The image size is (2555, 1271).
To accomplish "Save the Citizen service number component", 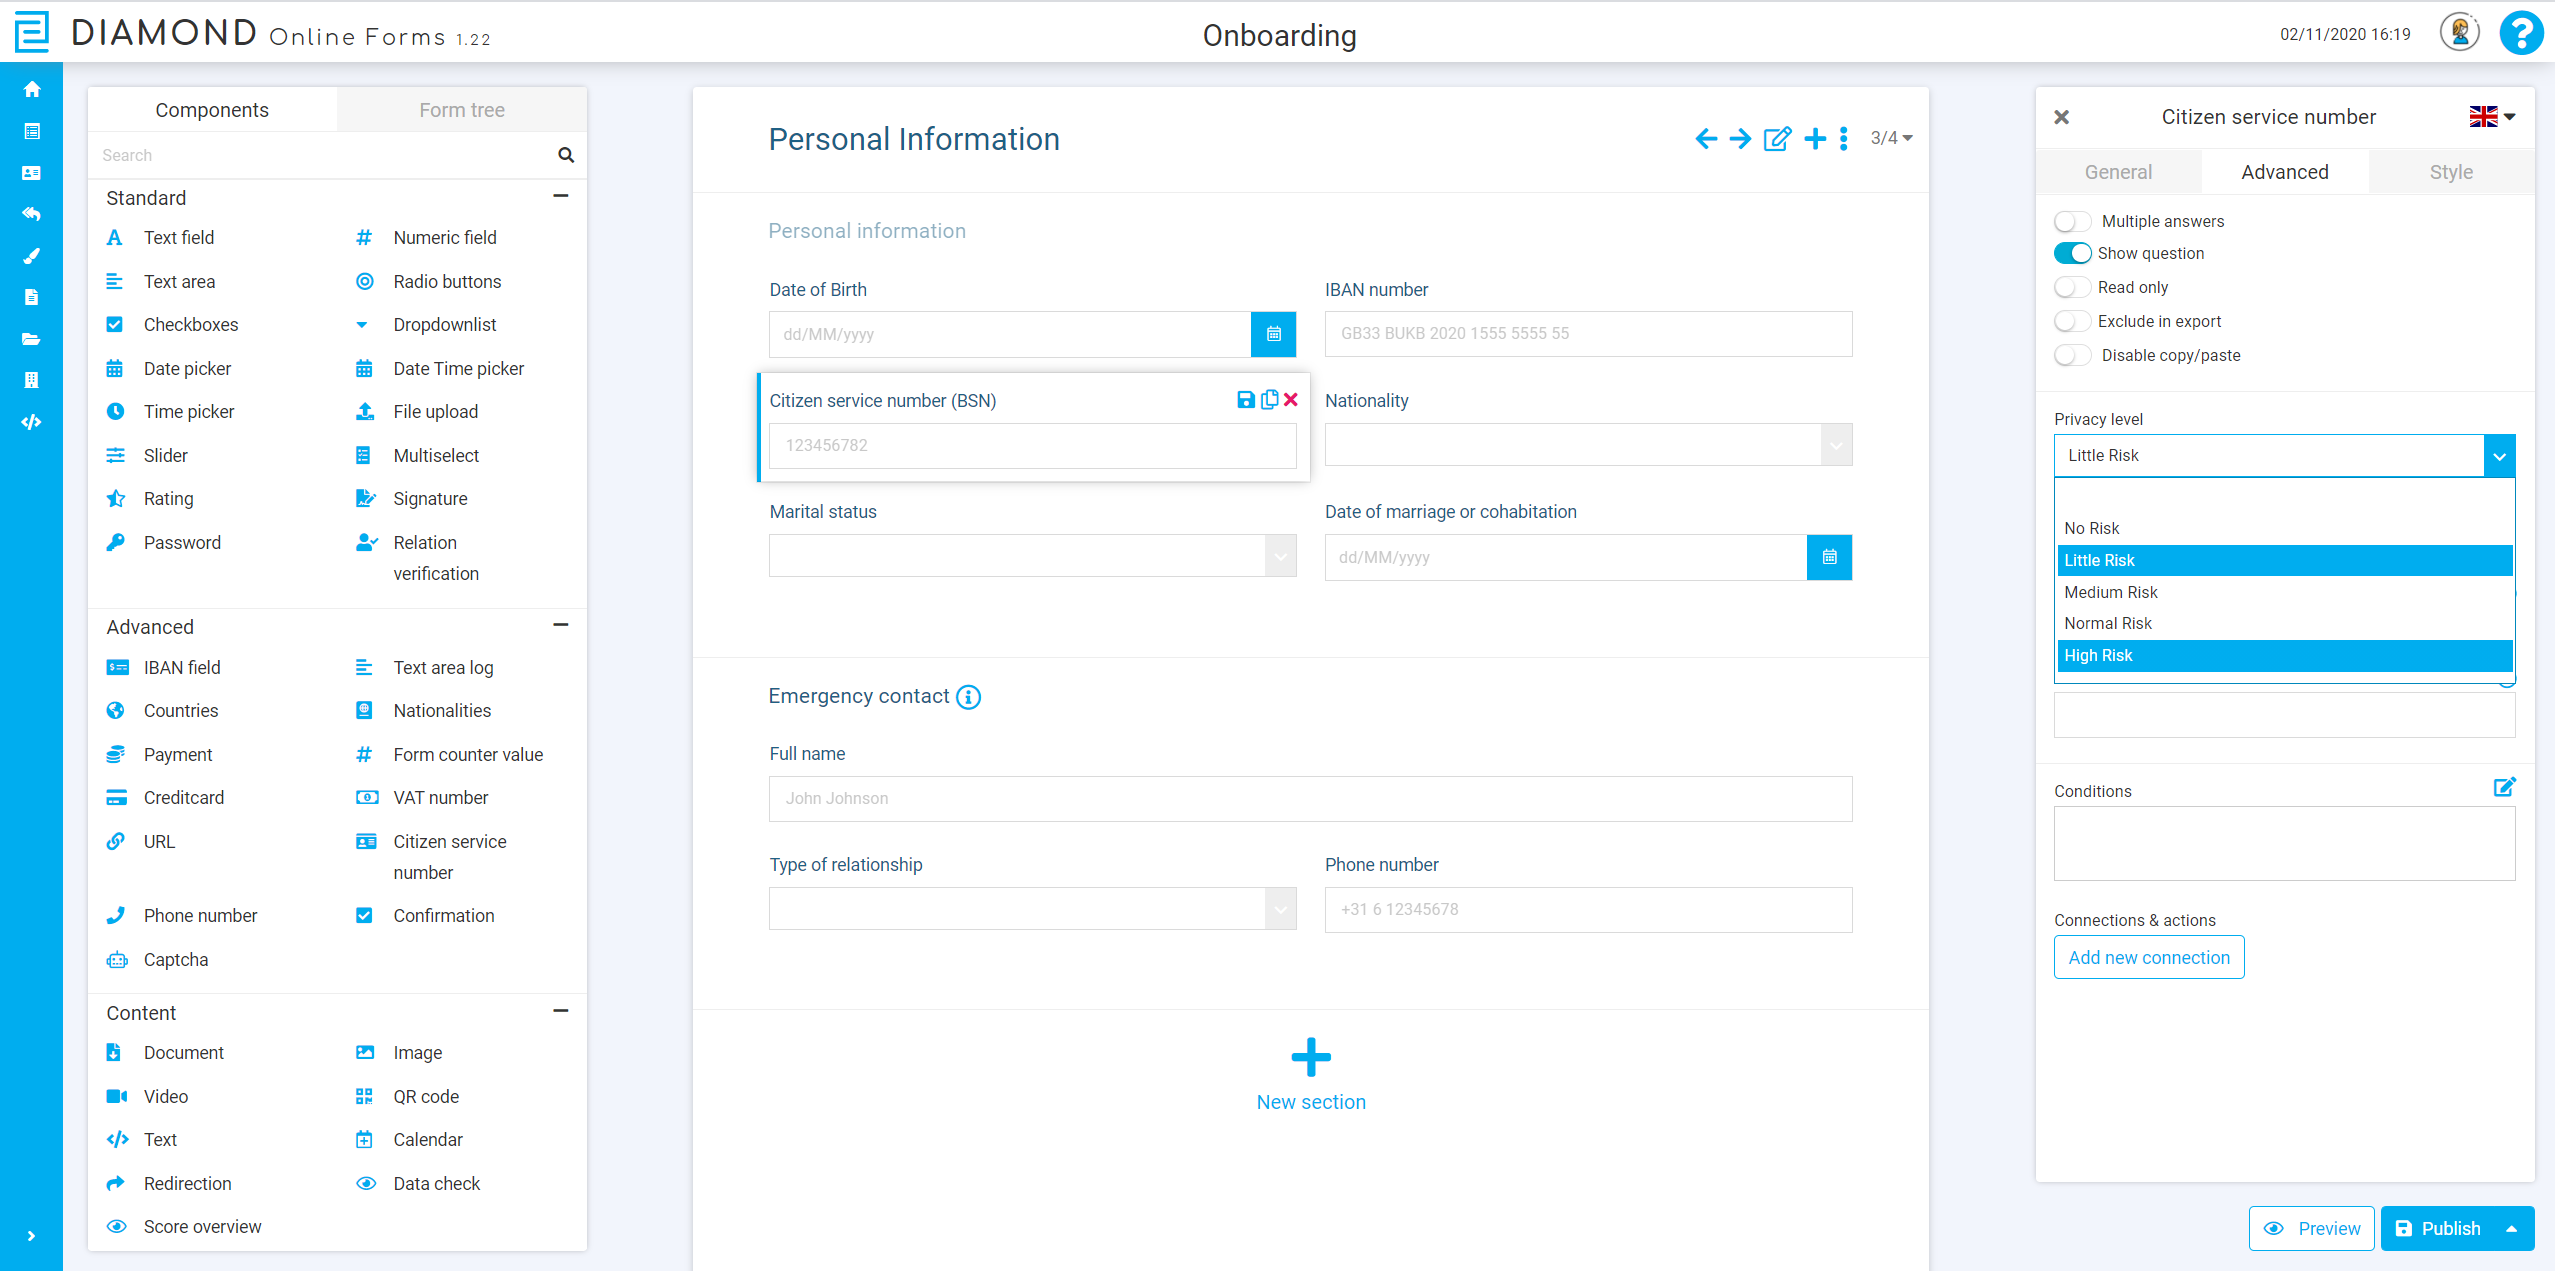I will tap(1244, 399).
